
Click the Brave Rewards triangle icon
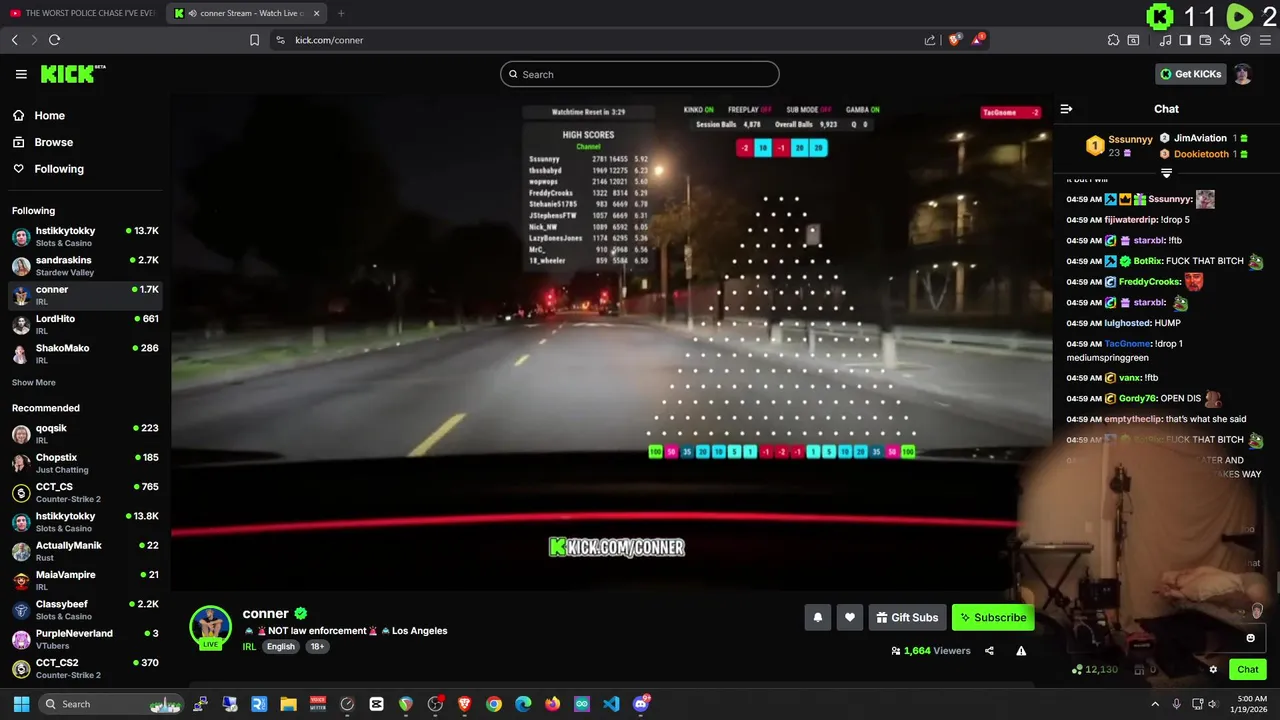coord(978,40)
